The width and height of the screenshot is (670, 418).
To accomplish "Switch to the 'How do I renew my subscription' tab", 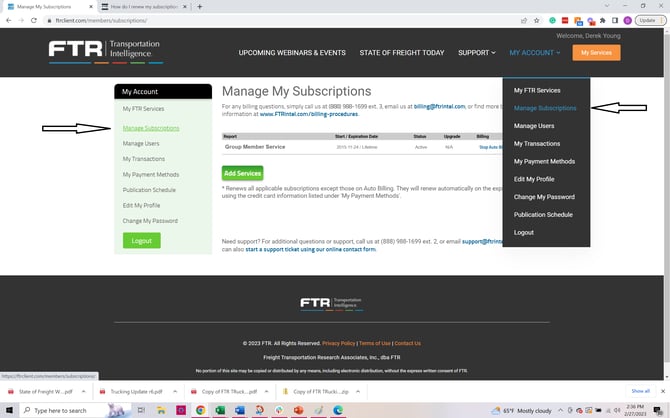I will pos(144,6).
